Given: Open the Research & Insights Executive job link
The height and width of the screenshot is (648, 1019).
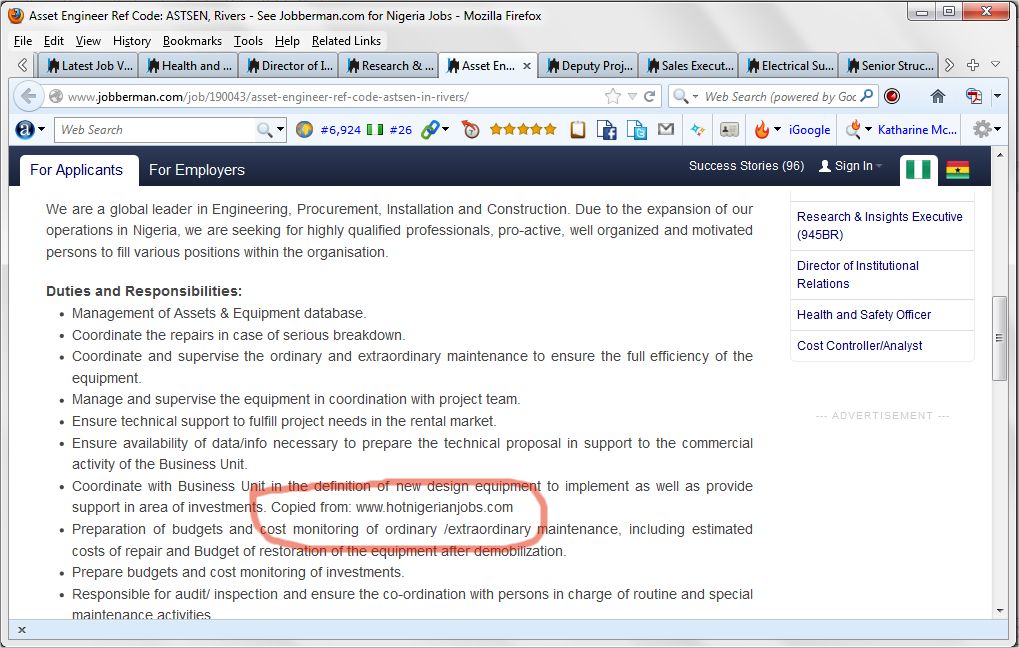Looking at the screenshot, I should click(x=879, y=226).
